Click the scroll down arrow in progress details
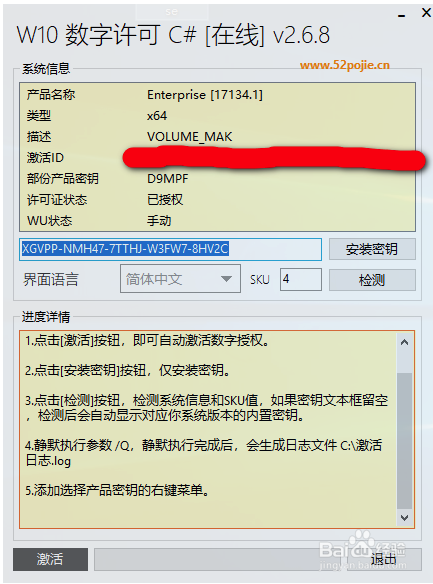Image resolution: width=433 pixels, height=584 pixels. [405, 518]
